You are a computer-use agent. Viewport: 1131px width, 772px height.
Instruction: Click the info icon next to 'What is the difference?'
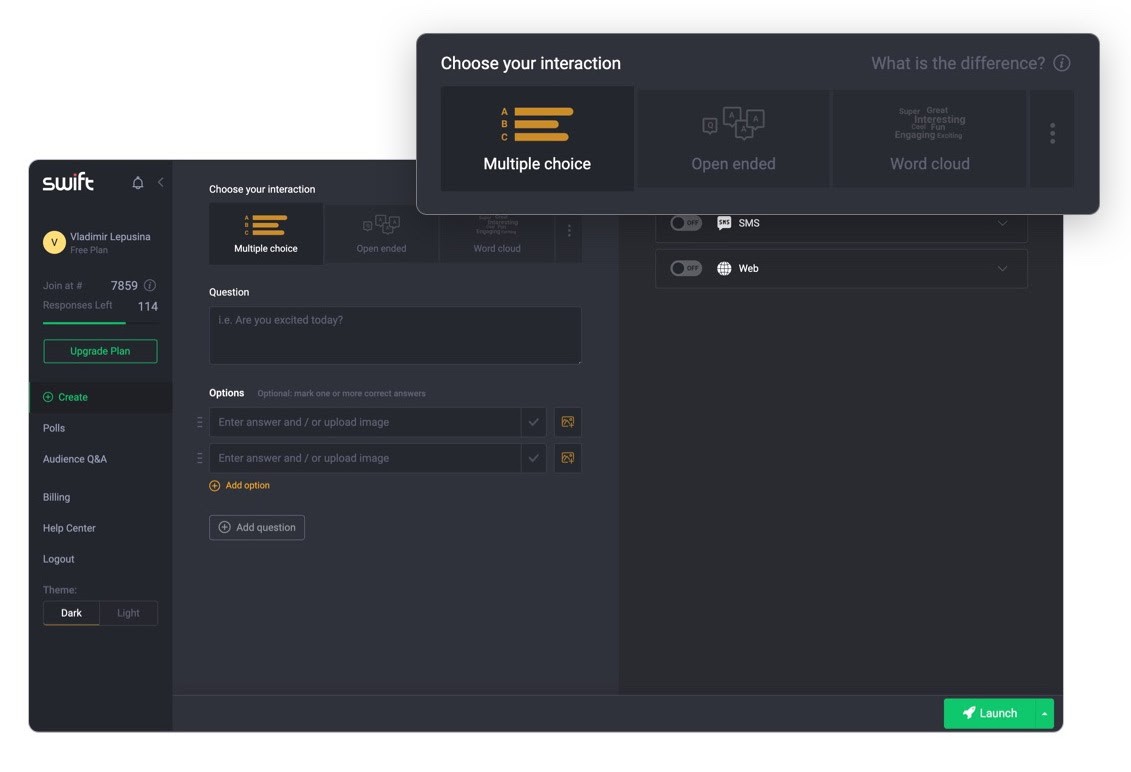tap(1062, 63)
